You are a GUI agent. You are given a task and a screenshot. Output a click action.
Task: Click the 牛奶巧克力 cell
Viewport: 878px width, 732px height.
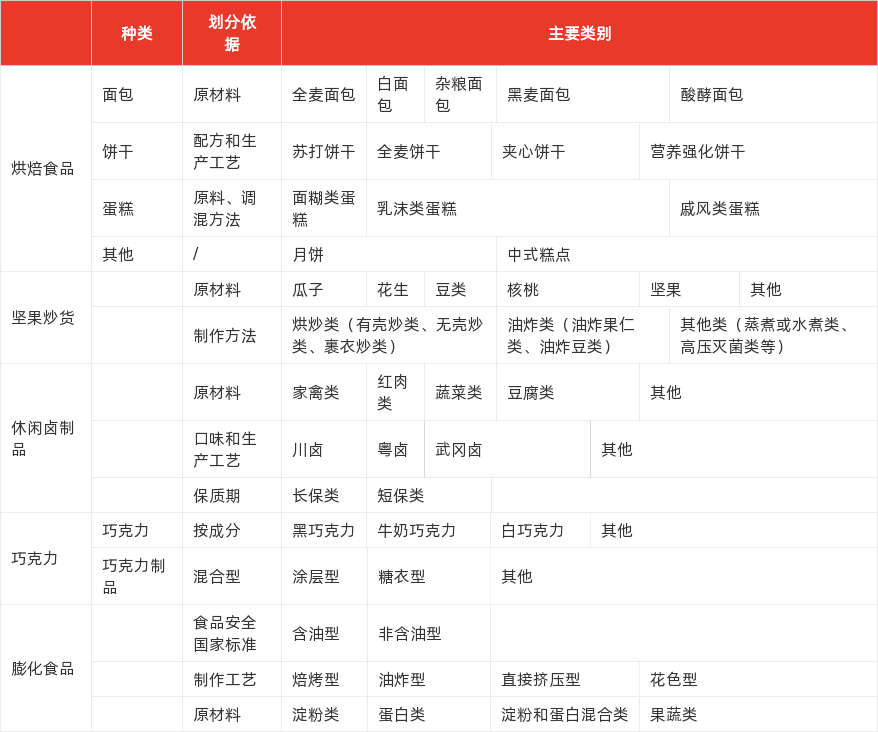pyautogui.click(x=429, y=530)
